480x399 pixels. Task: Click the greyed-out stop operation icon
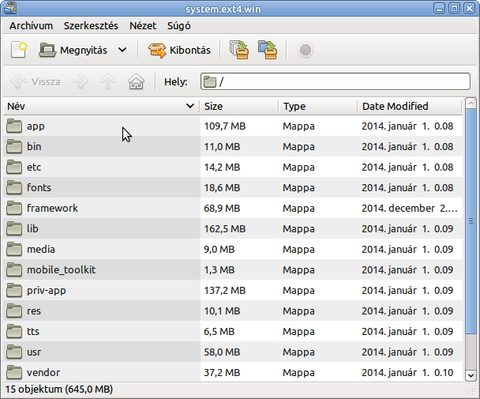tap(305, 50)
